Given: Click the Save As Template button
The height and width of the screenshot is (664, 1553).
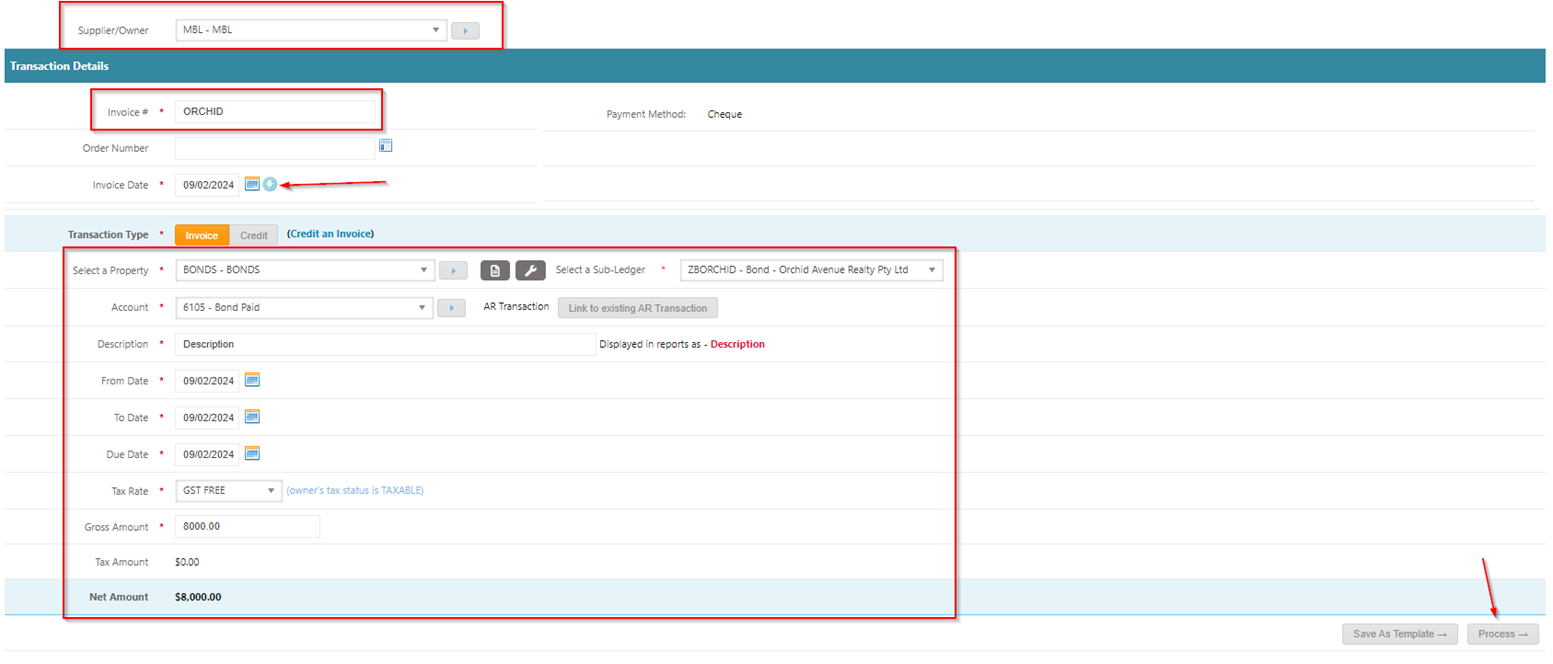Looking at the screenshot, I should [1400, 634].
